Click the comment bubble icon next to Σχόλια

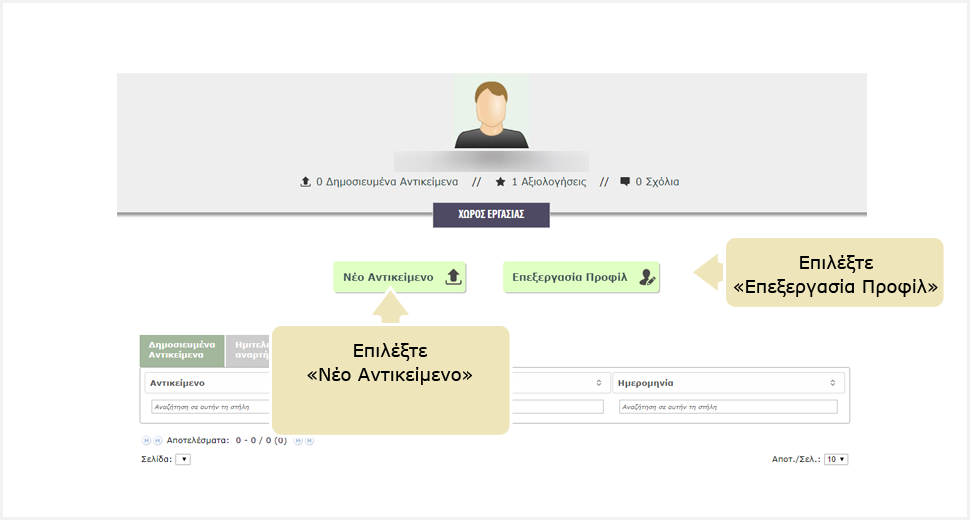point(625,182)
